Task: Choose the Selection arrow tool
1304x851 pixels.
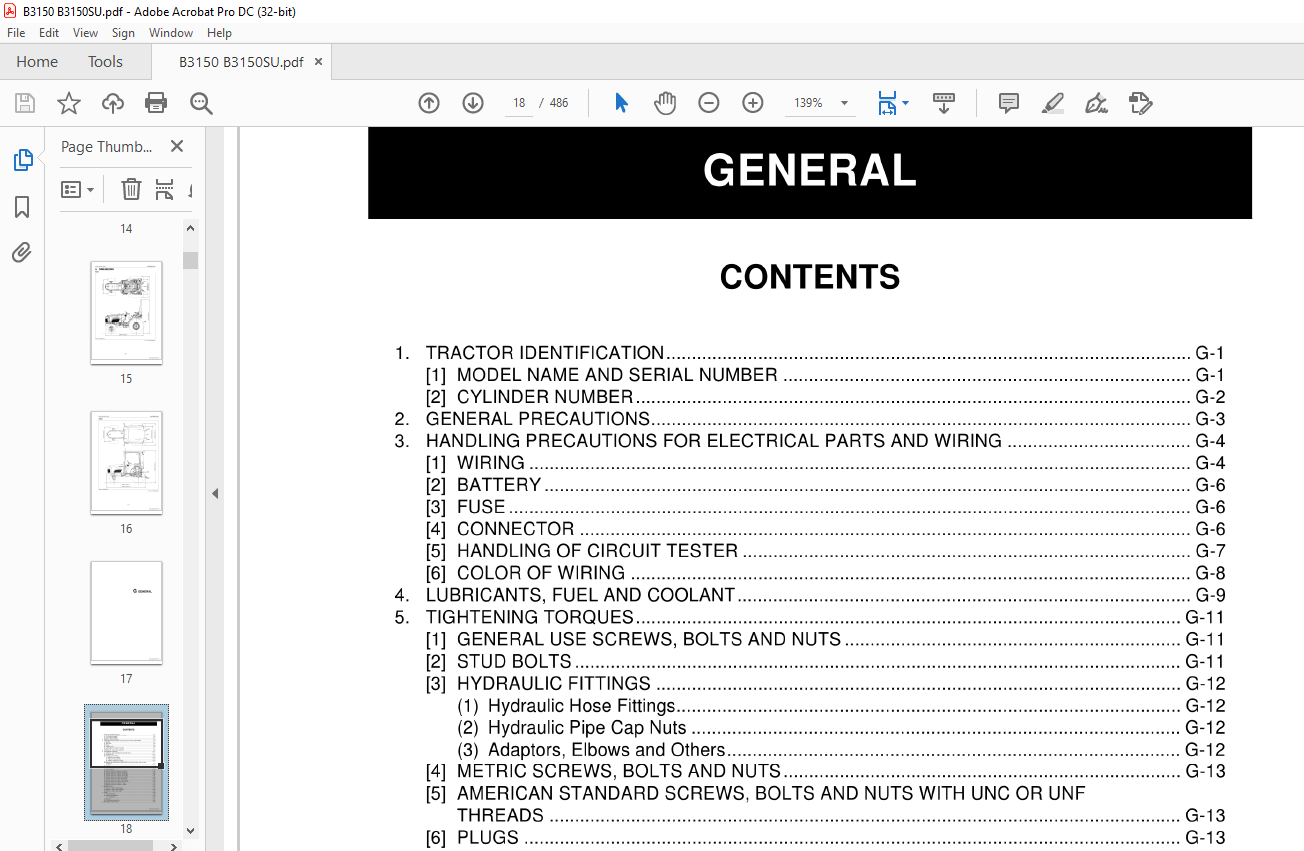Action: click(621, 103)
